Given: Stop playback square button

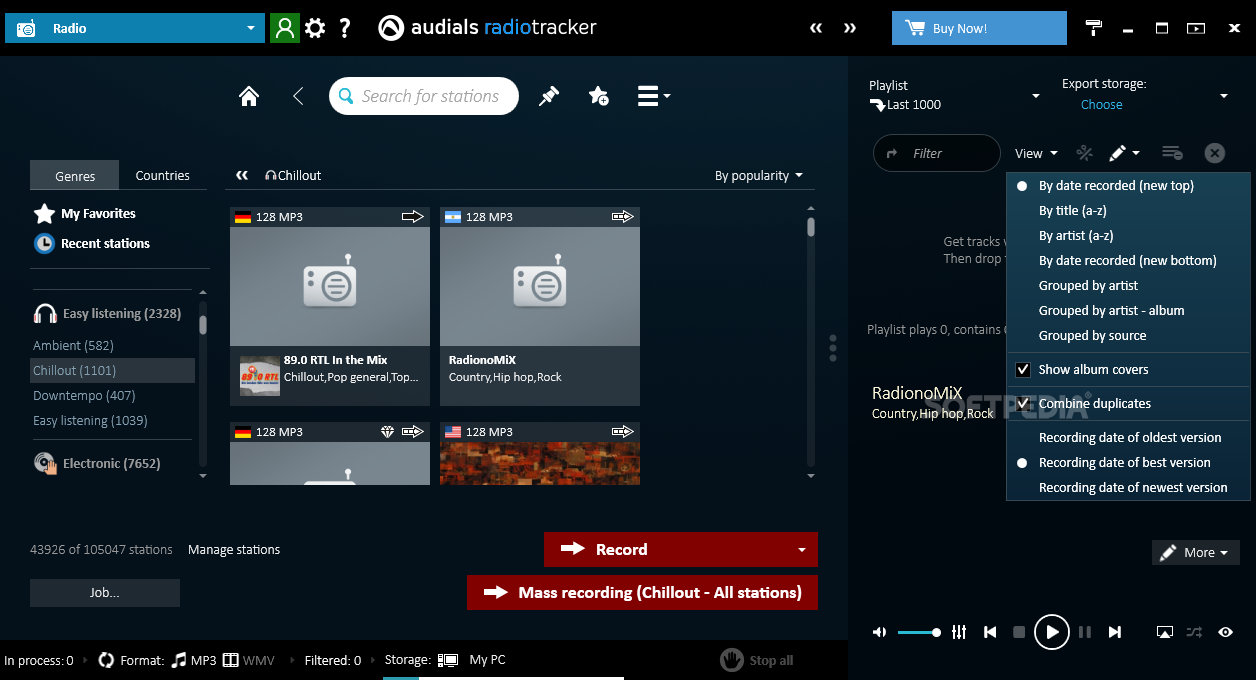Looking at the screenshot, I should (x=1019, y=632).
